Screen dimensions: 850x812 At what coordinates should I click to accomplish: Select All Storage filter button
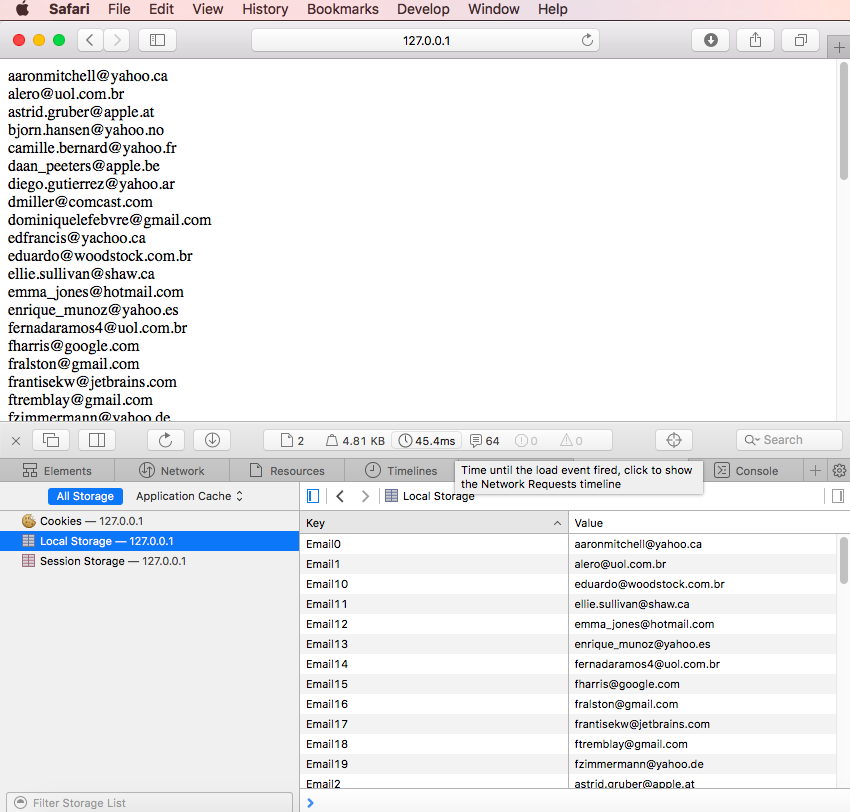[x=85, y=496]
